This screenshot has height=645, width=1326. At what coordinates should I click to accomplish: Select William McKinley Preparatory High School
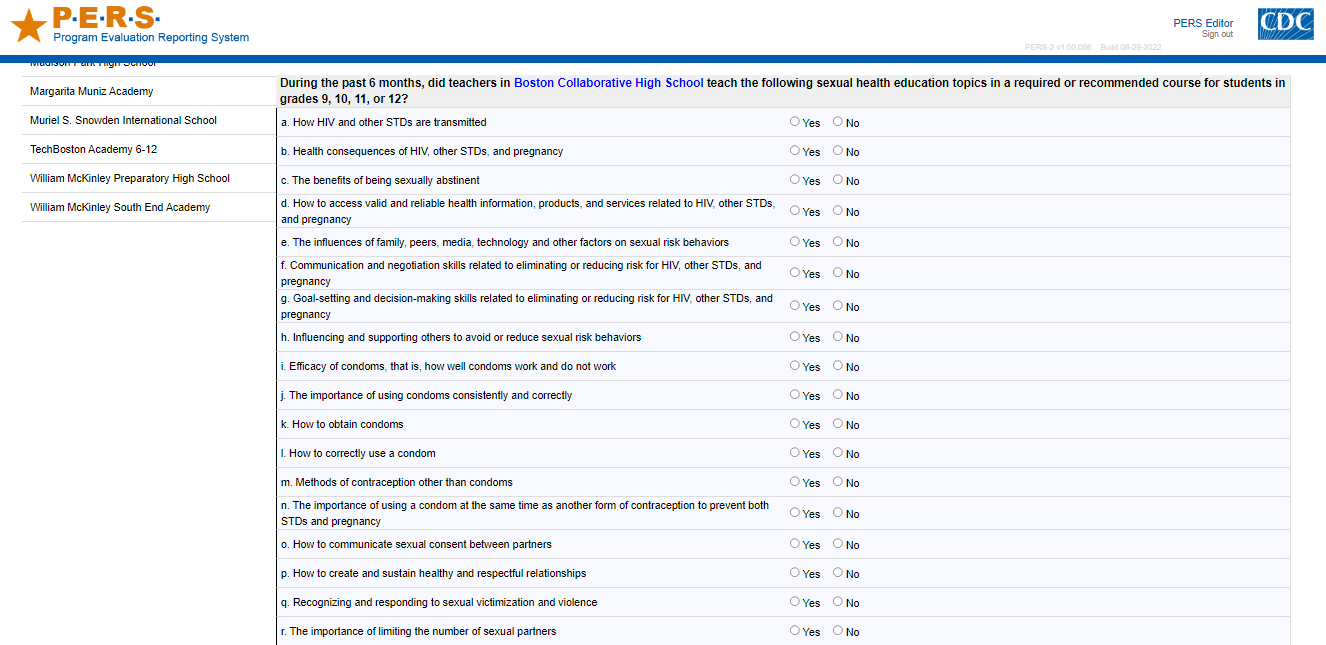pyautogui.click(x=130, y=178)
